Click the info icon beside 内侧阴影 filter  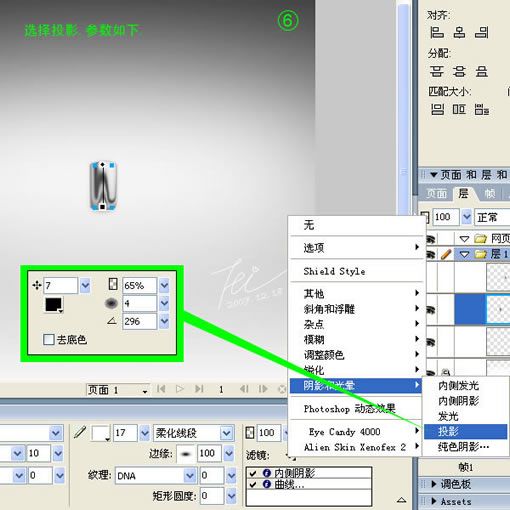pyautogui.click(x=266, y=473)
